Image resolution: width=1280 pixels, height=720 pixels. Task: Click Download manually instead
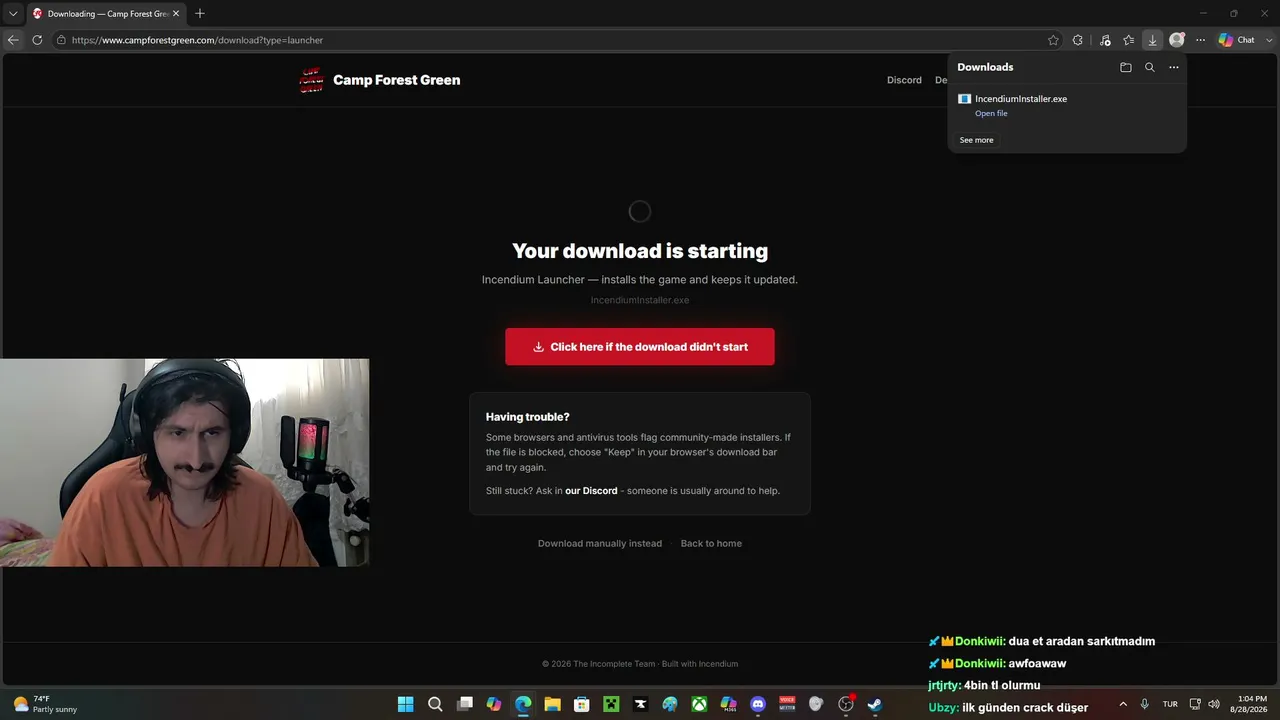click(600, 544)
